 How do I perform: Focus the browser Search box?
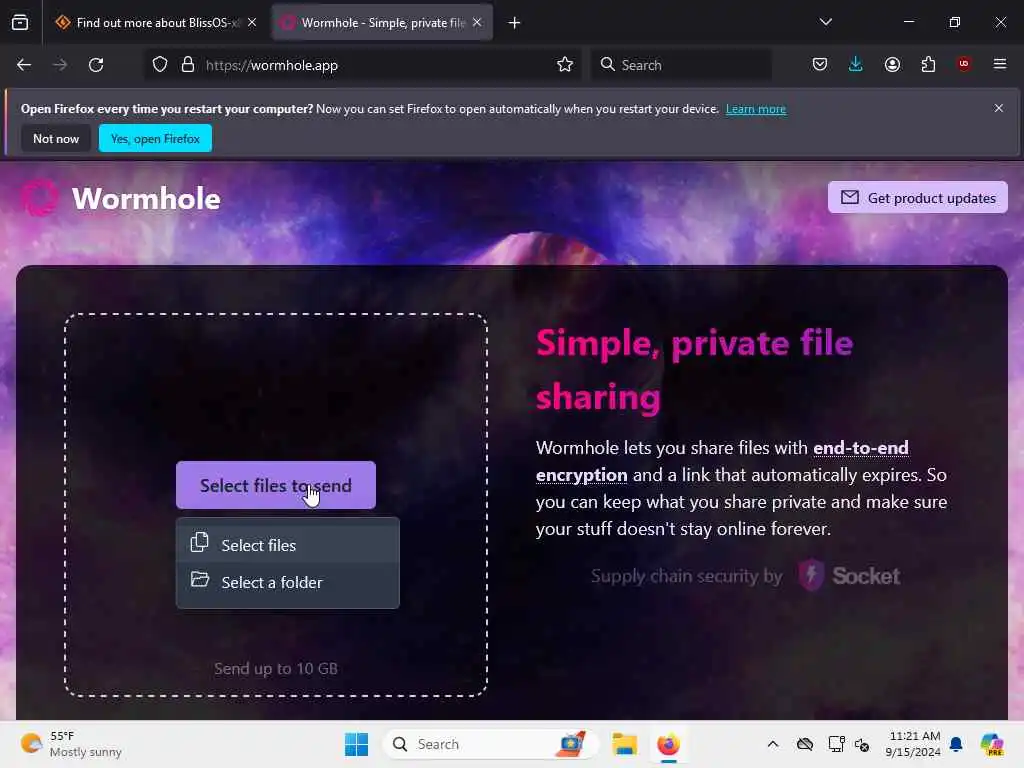click(x=681, y=65)
